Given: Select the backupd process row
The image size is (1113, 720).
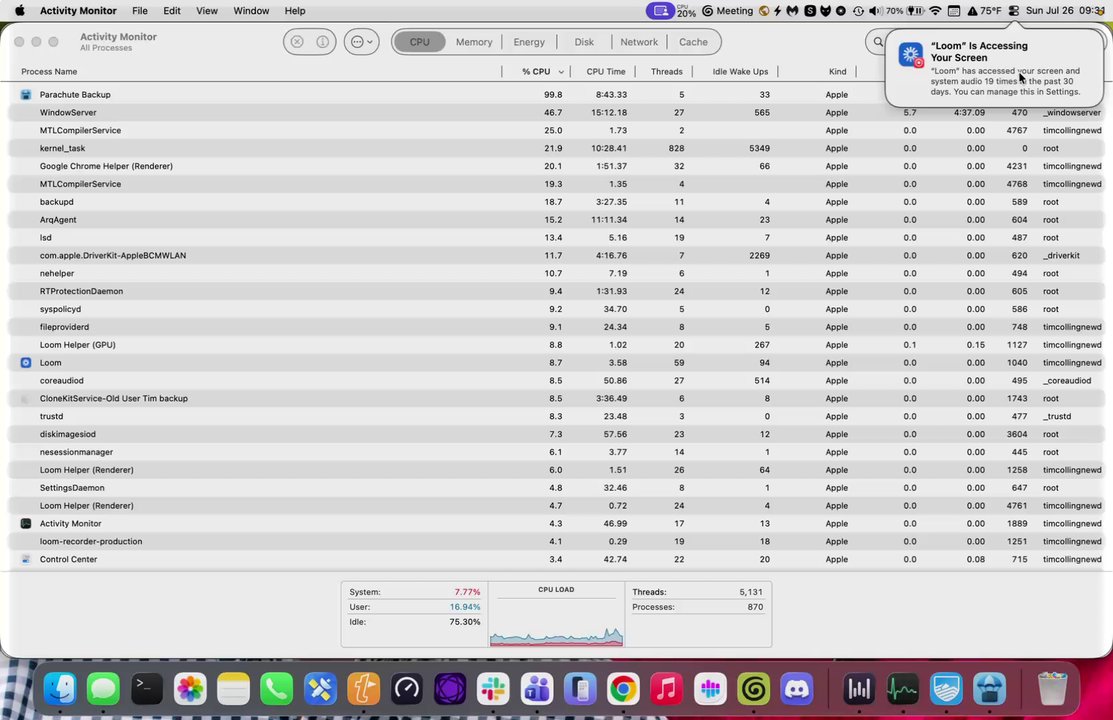Looking at the screenshot, I should coord(556,202).
